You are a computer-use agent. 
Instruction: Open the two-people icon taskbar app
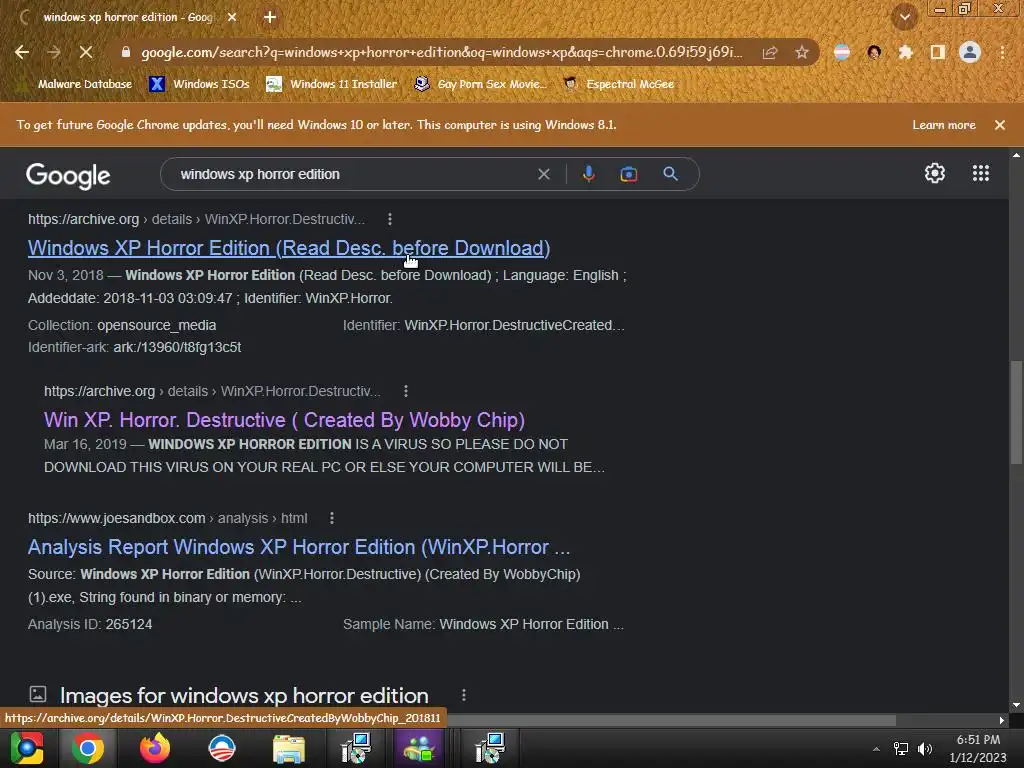click(419, 748)
